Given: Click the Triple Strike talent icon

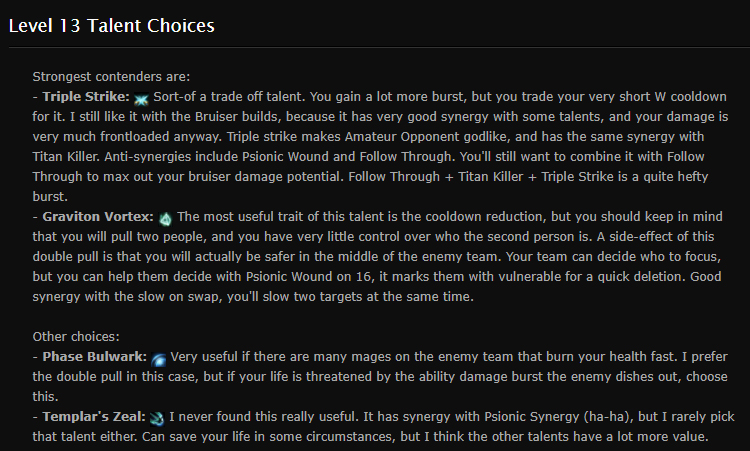Looking at the screenshot, I should click(x=141, y=99).
